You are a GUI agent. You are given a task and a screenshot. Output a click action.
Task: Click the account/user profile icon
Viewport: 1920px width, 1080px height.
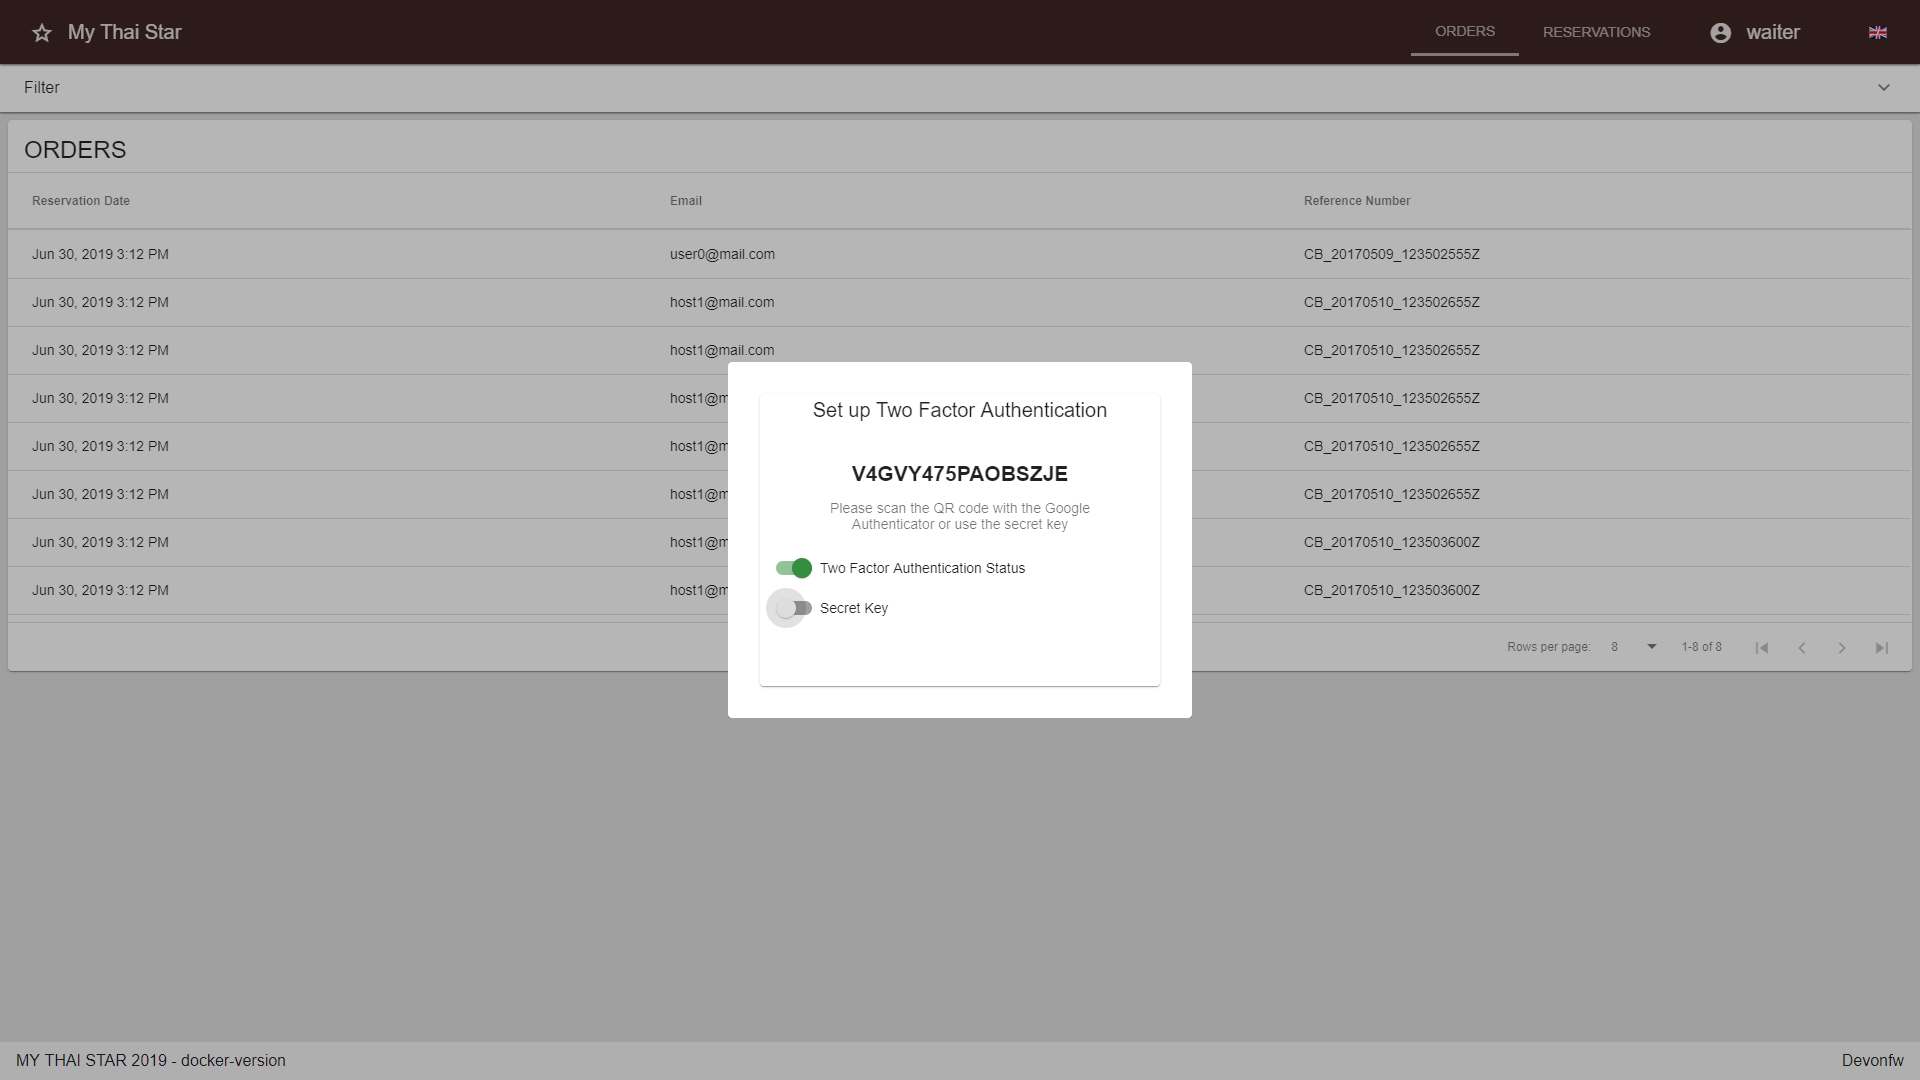(x=1721, y=32)
